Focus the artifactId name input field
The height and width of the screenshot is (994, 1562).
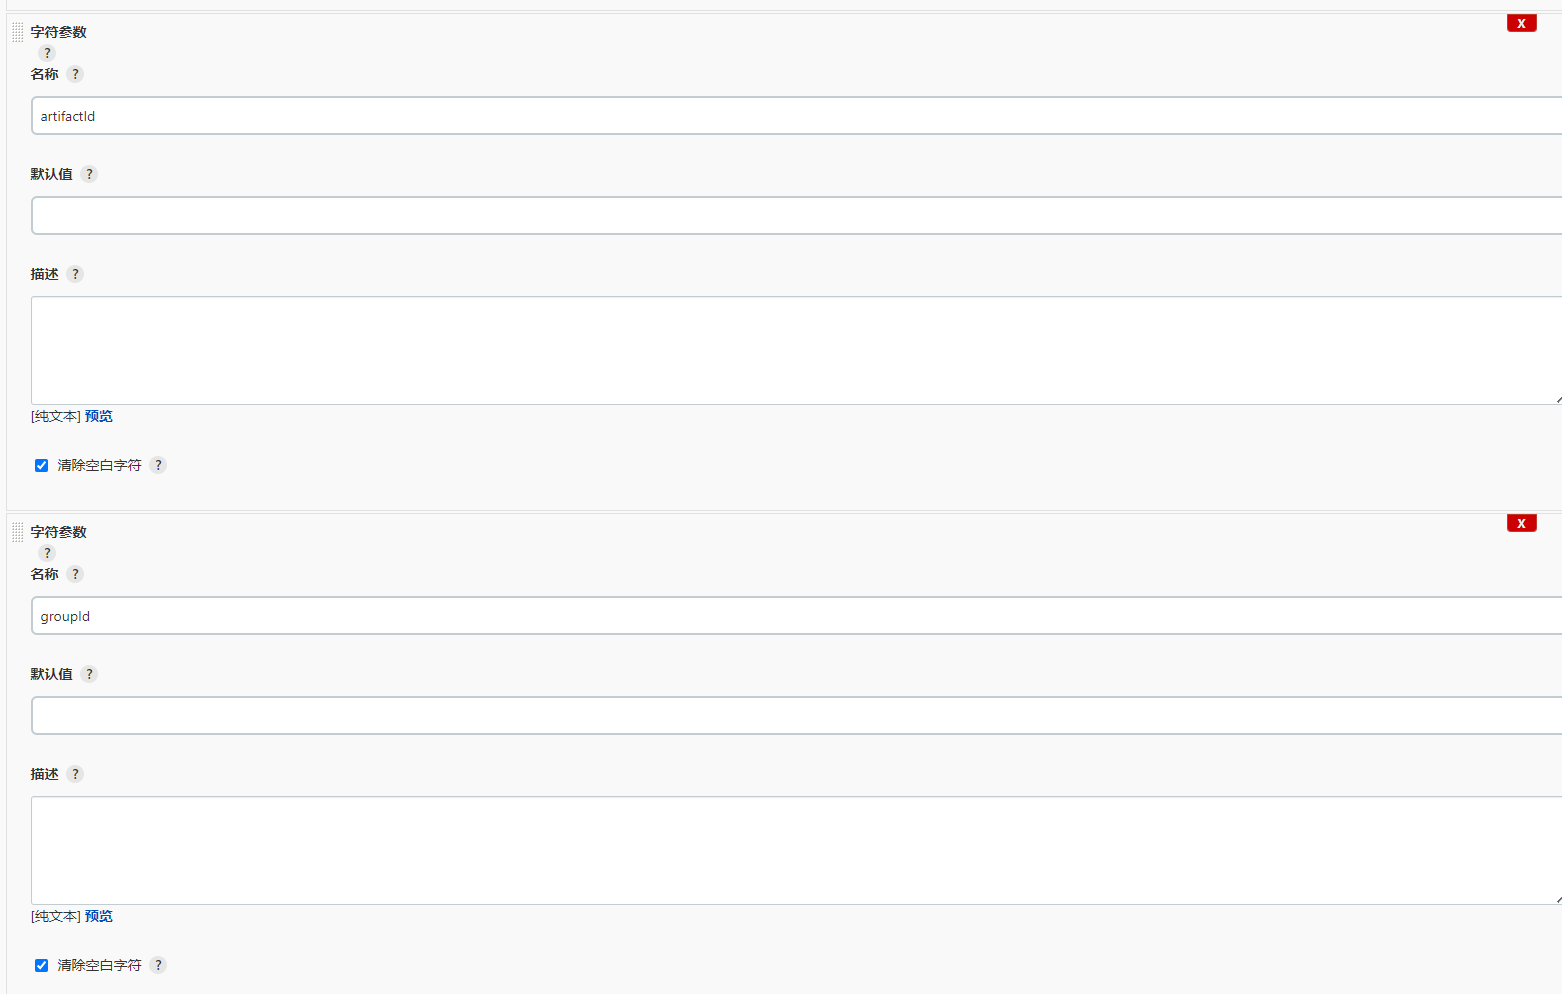pos(797,116)
